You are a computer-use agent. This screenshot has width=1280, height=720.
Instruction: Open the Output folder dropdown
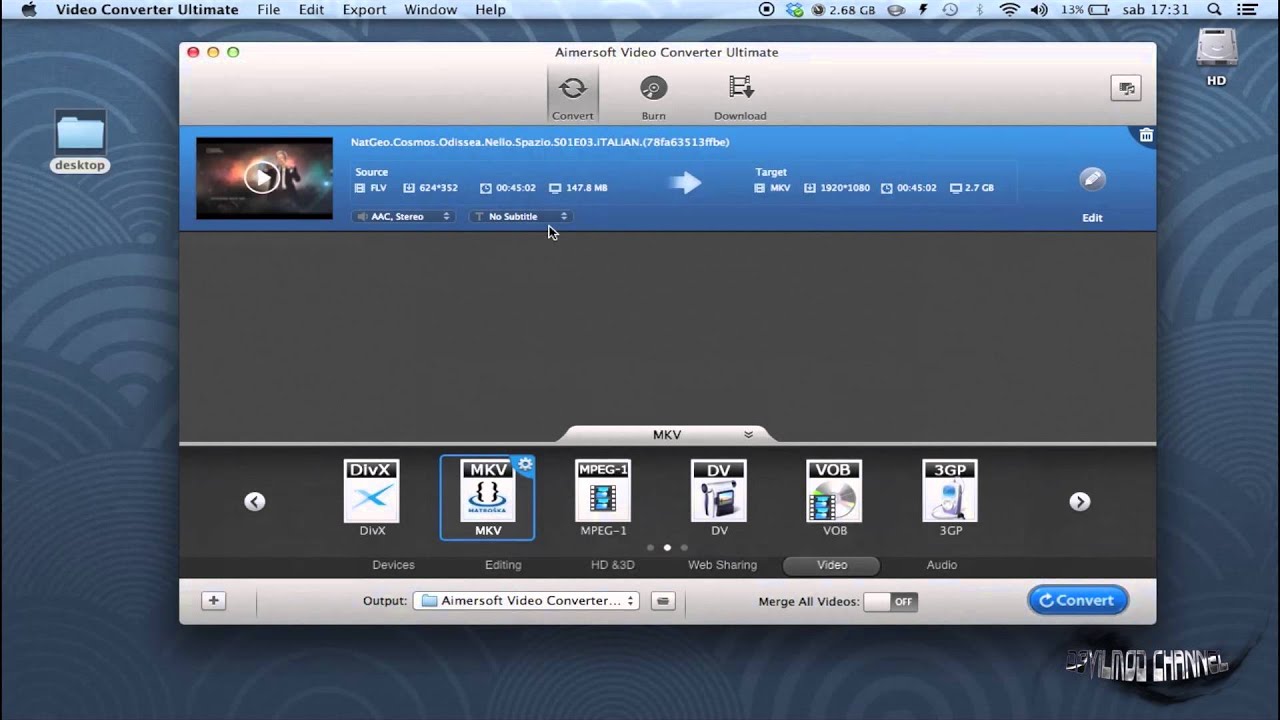(x=526, y=601)
